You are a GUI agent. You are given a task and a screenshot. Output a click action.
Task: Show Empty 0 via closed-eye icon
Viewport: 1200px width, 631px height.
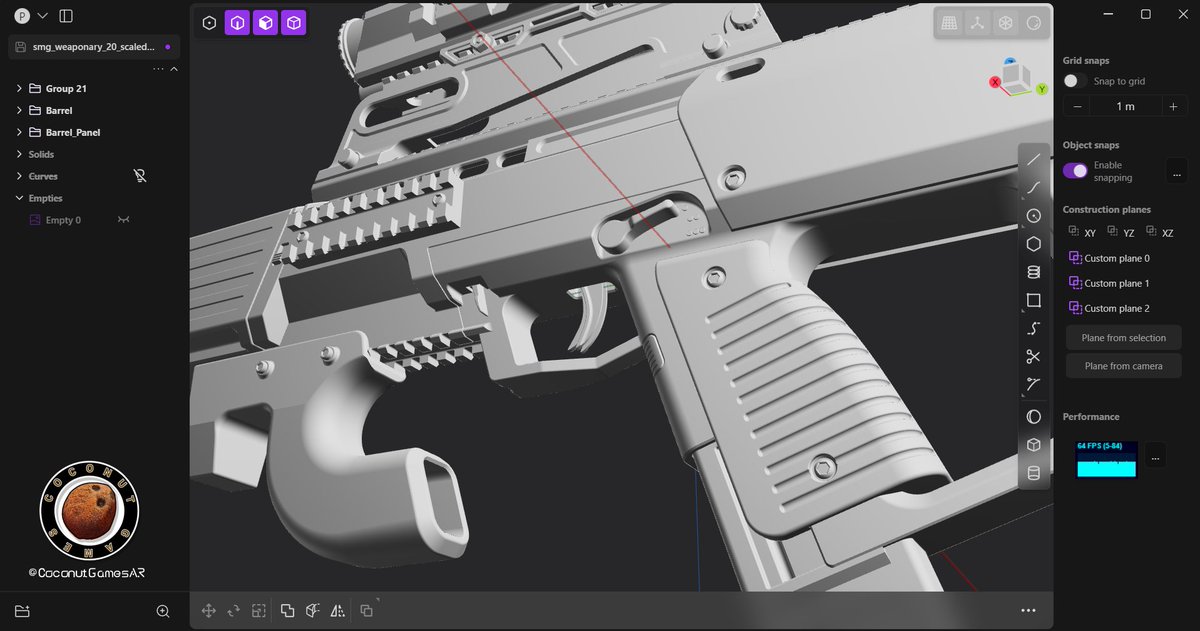click(124, 220)
